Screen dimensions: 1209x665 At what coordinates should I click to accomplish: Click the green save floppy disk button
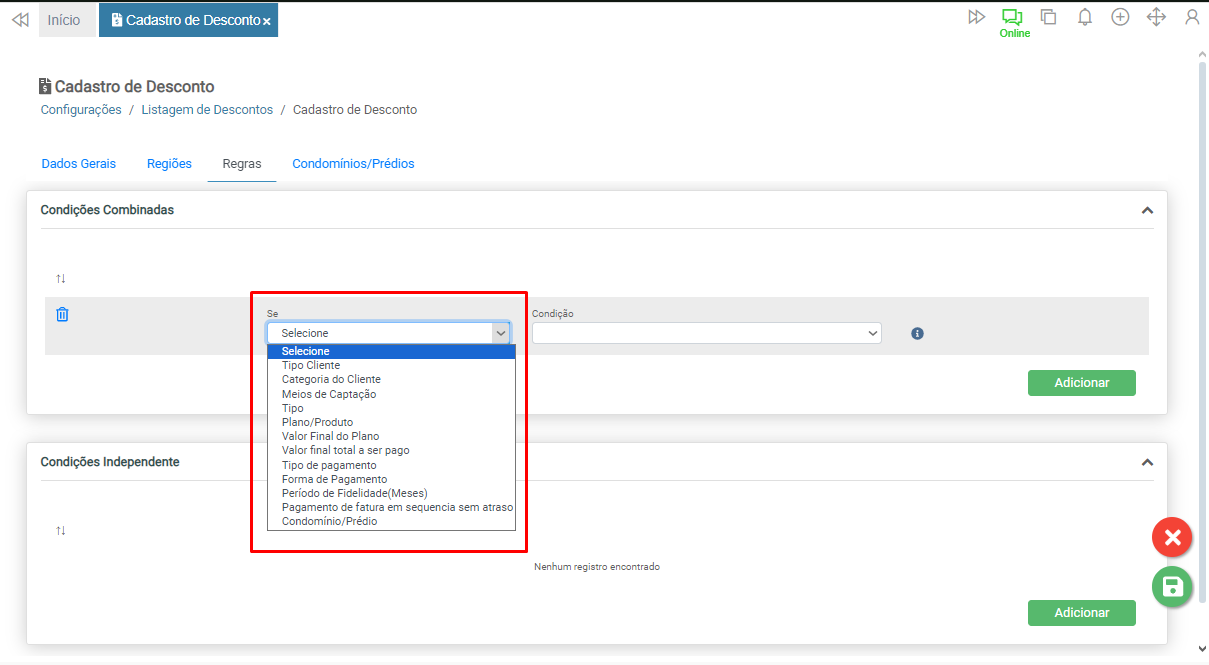tap(1172, 587)
